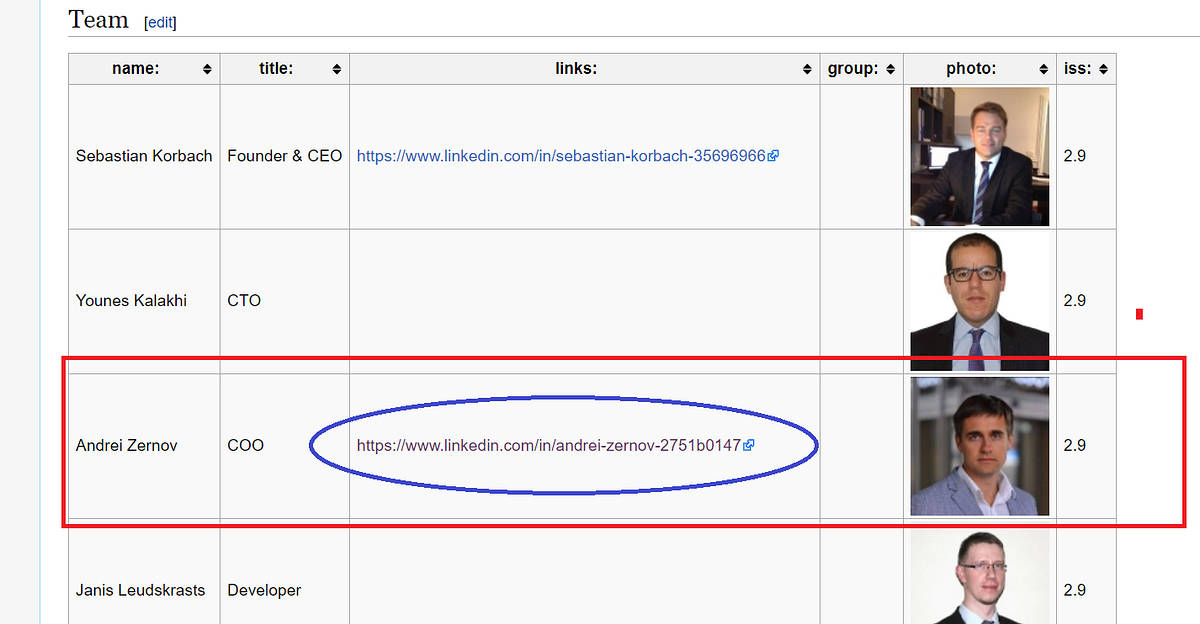Viewport: 1200px width, 624px height.
Task: Select iss value 2.9 in Andrei Zernov row
Action: 1075,445
